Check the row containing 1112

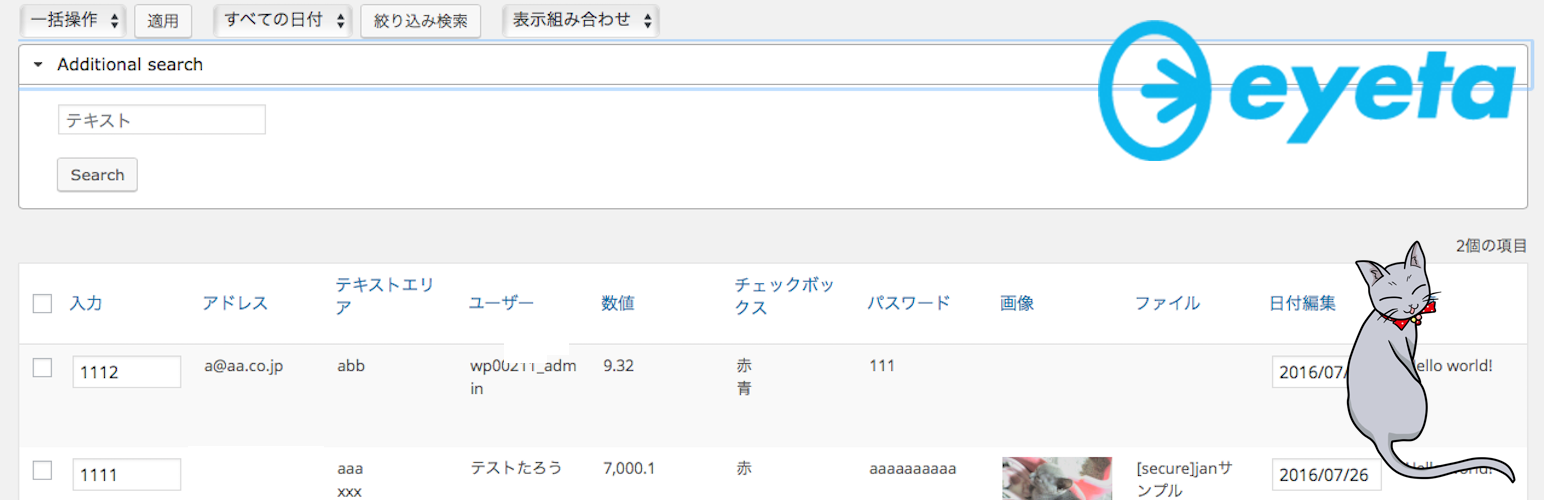tap(42, 368)
